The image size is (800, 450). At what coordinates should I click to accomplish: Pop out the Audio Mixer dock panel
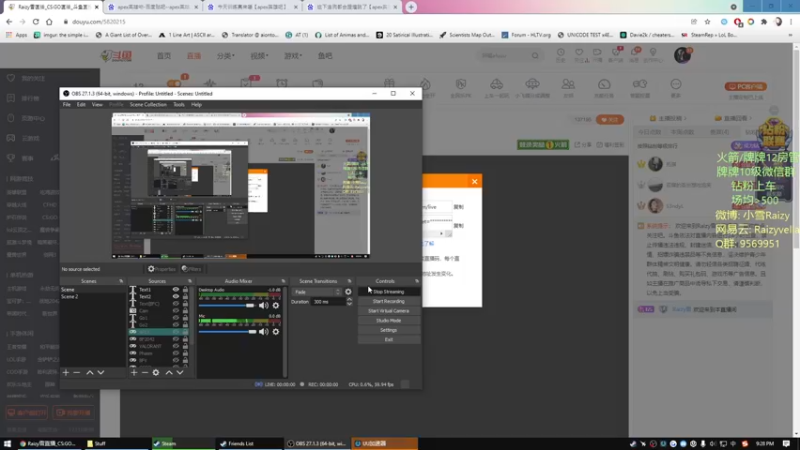283,281
